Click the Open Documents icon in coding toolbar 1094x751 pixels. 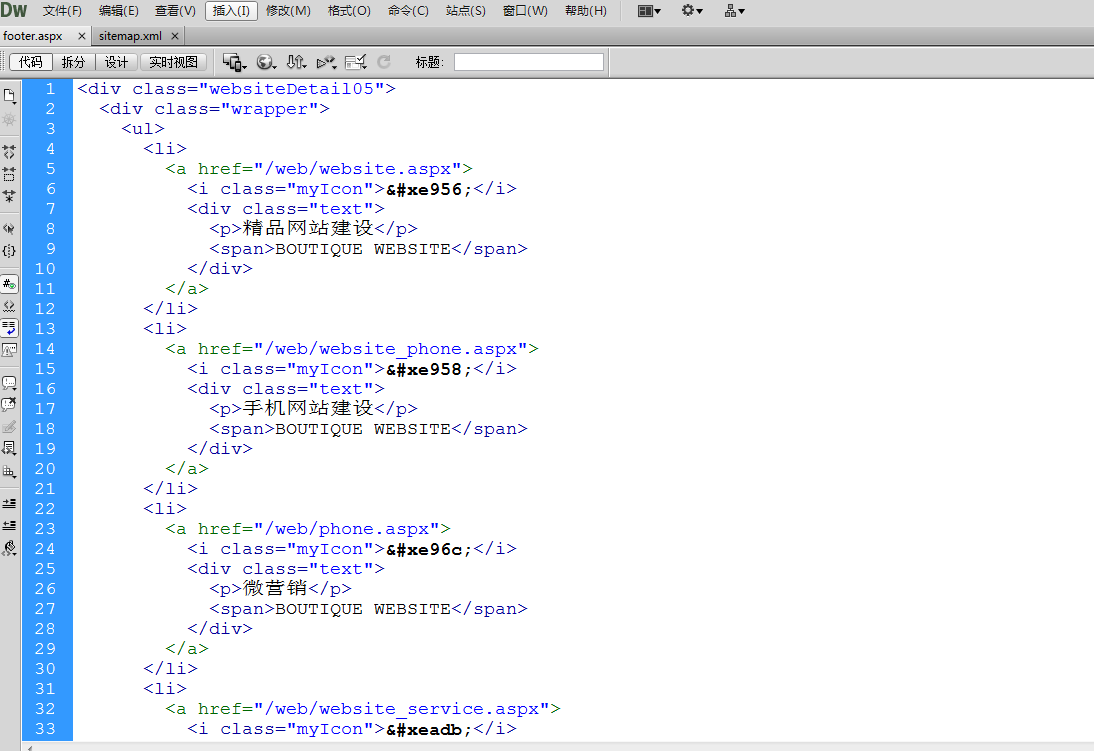tap(9, 96)
